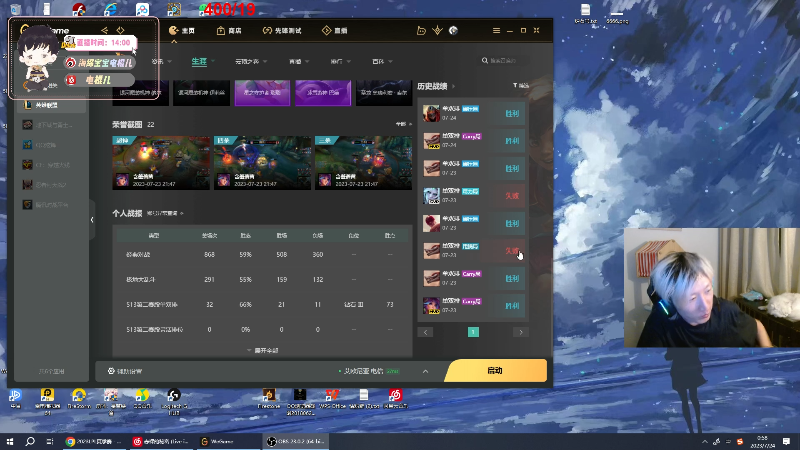Select the red NetEase Cloud Music desktop shortcut
The image size is (800, 450).
click(395, 398)
